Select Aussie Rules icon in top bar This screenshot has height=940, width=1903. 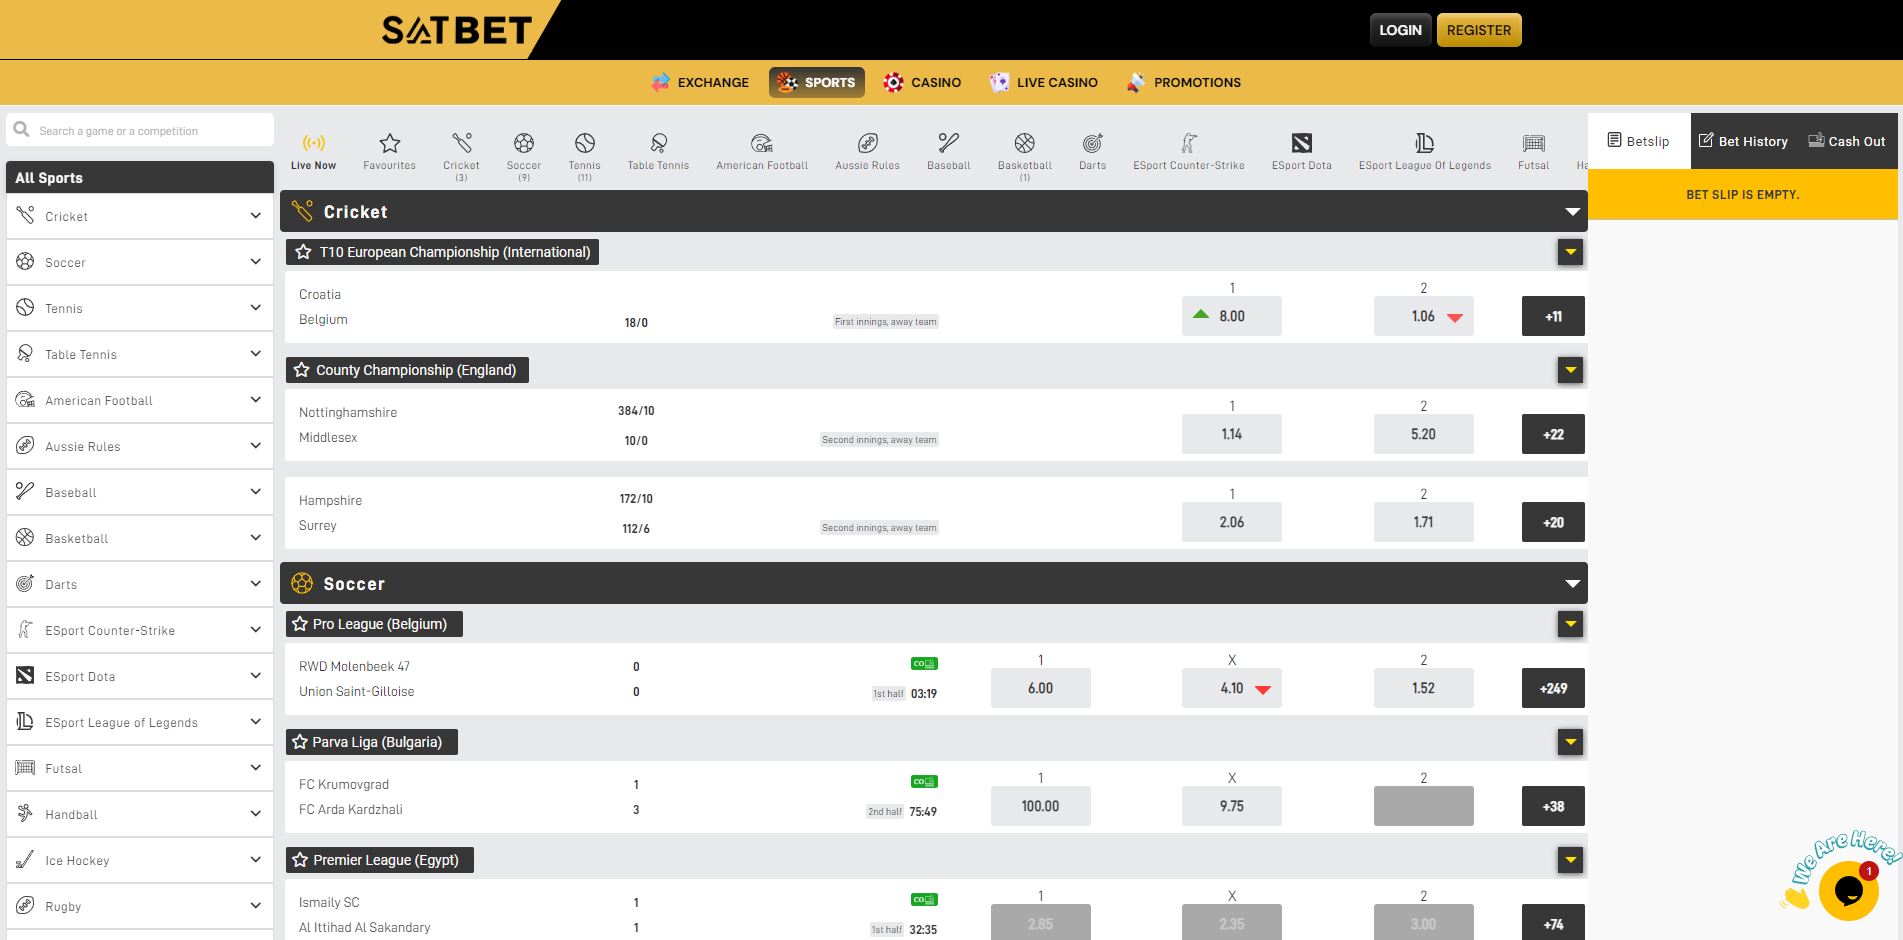pyautogui.click(x=868, y=143)
